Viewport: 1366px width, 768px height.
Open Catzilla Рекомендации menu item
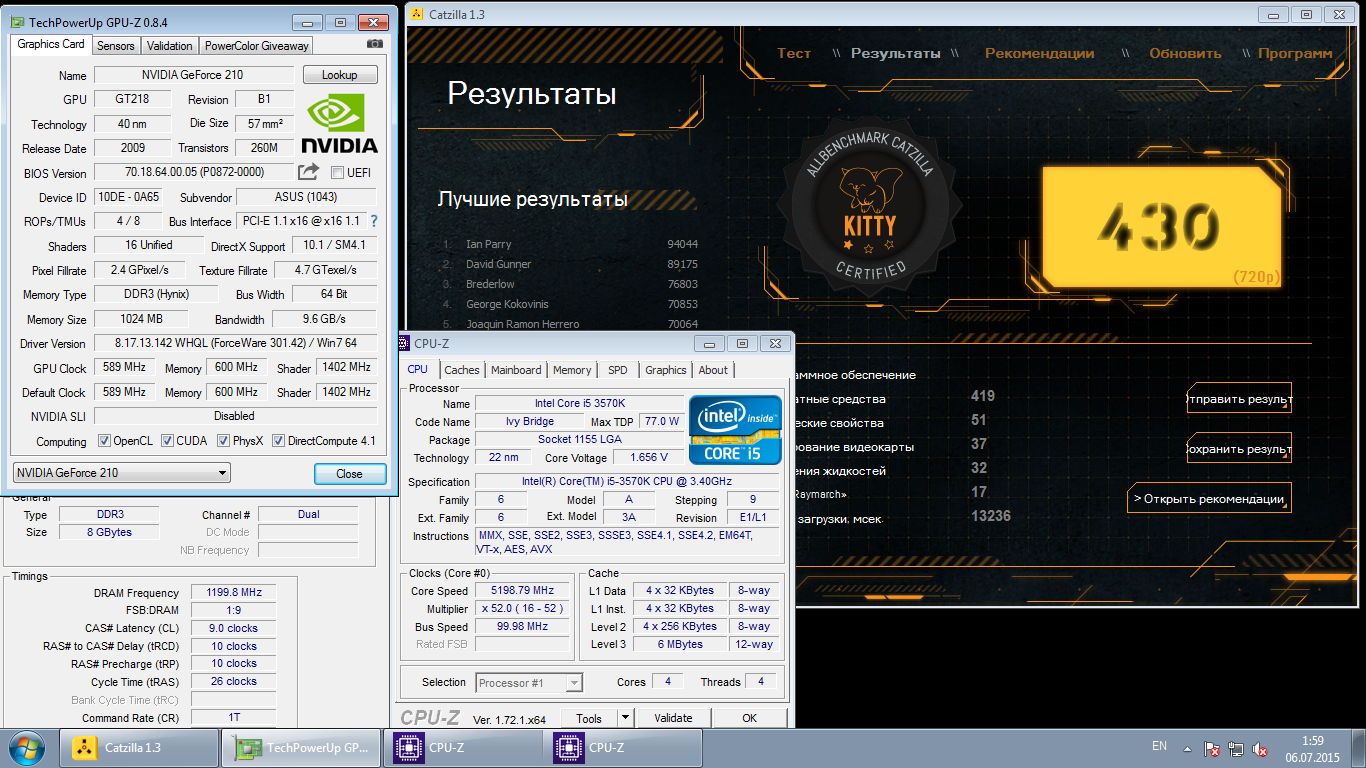pos(1040,54)
